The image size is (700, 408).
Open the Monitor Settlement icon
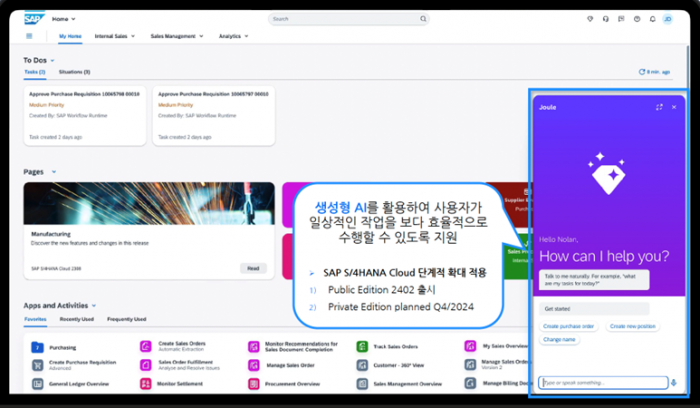[x=146, y=383]
